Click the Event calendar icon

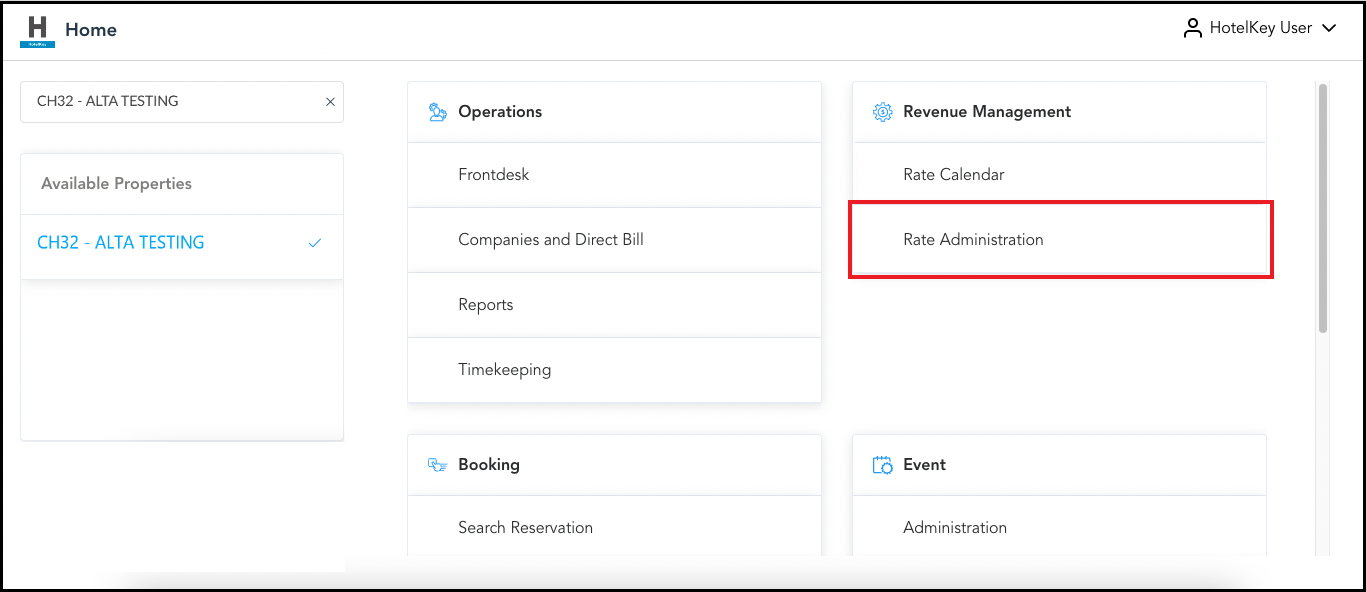[883, 464]
